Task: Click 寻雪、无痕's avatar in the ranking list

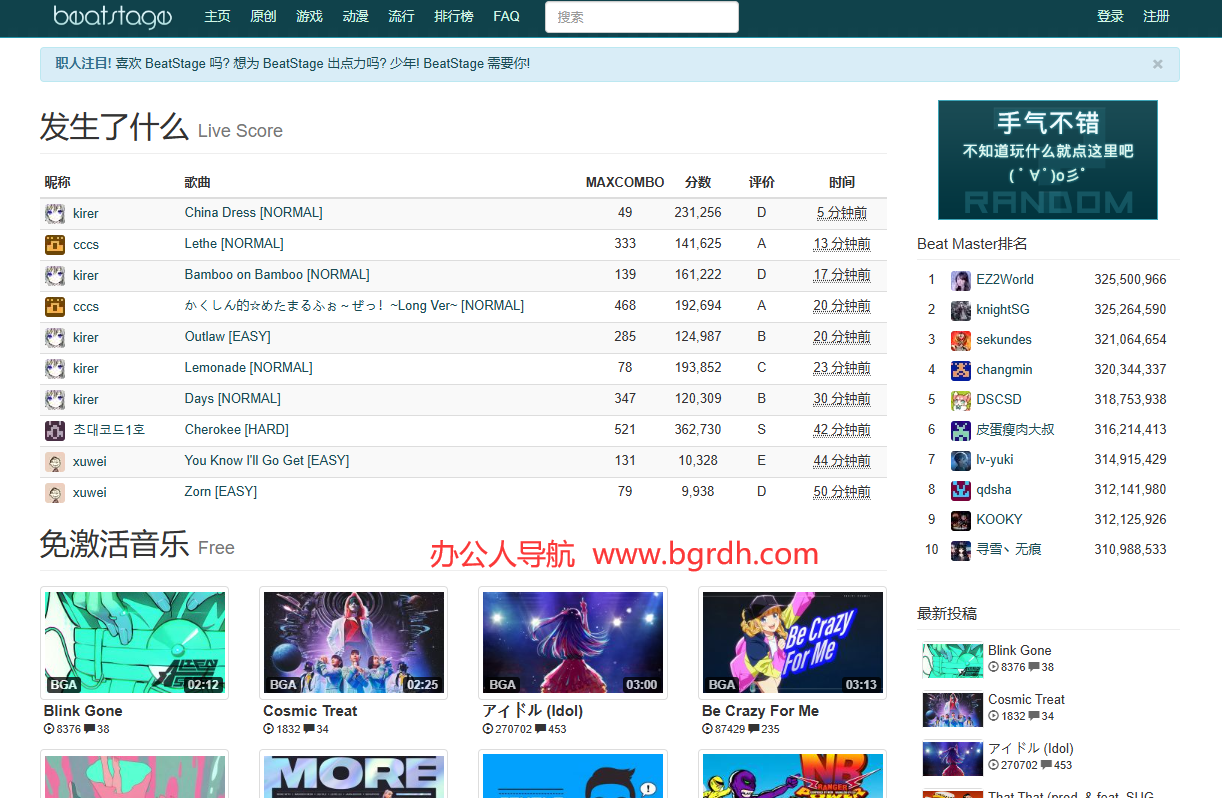Action: [x=961, y=550]
